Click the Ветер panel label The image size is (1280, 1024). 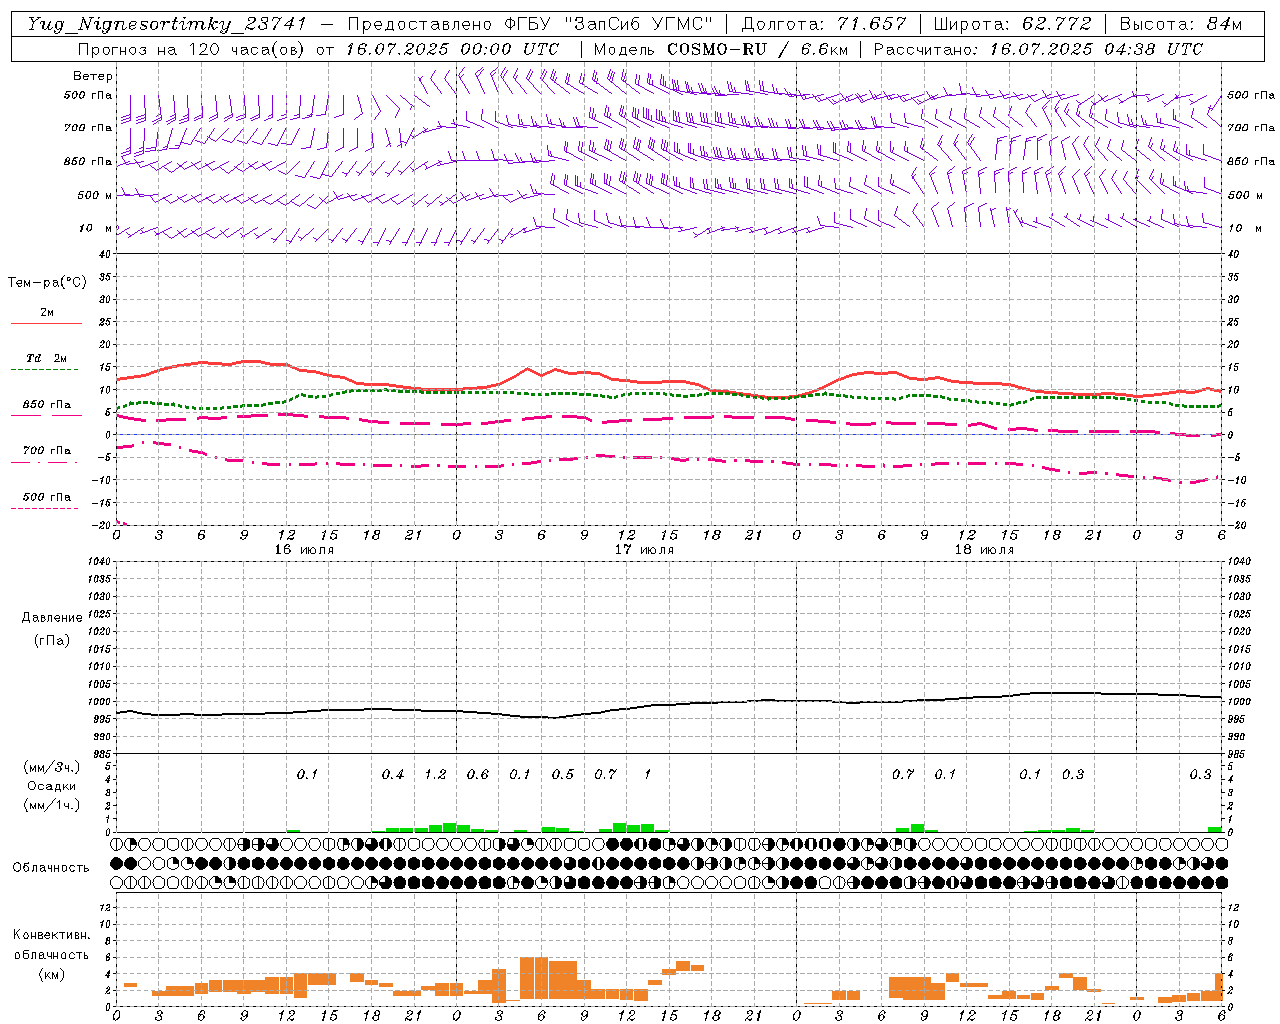[93, 76]
